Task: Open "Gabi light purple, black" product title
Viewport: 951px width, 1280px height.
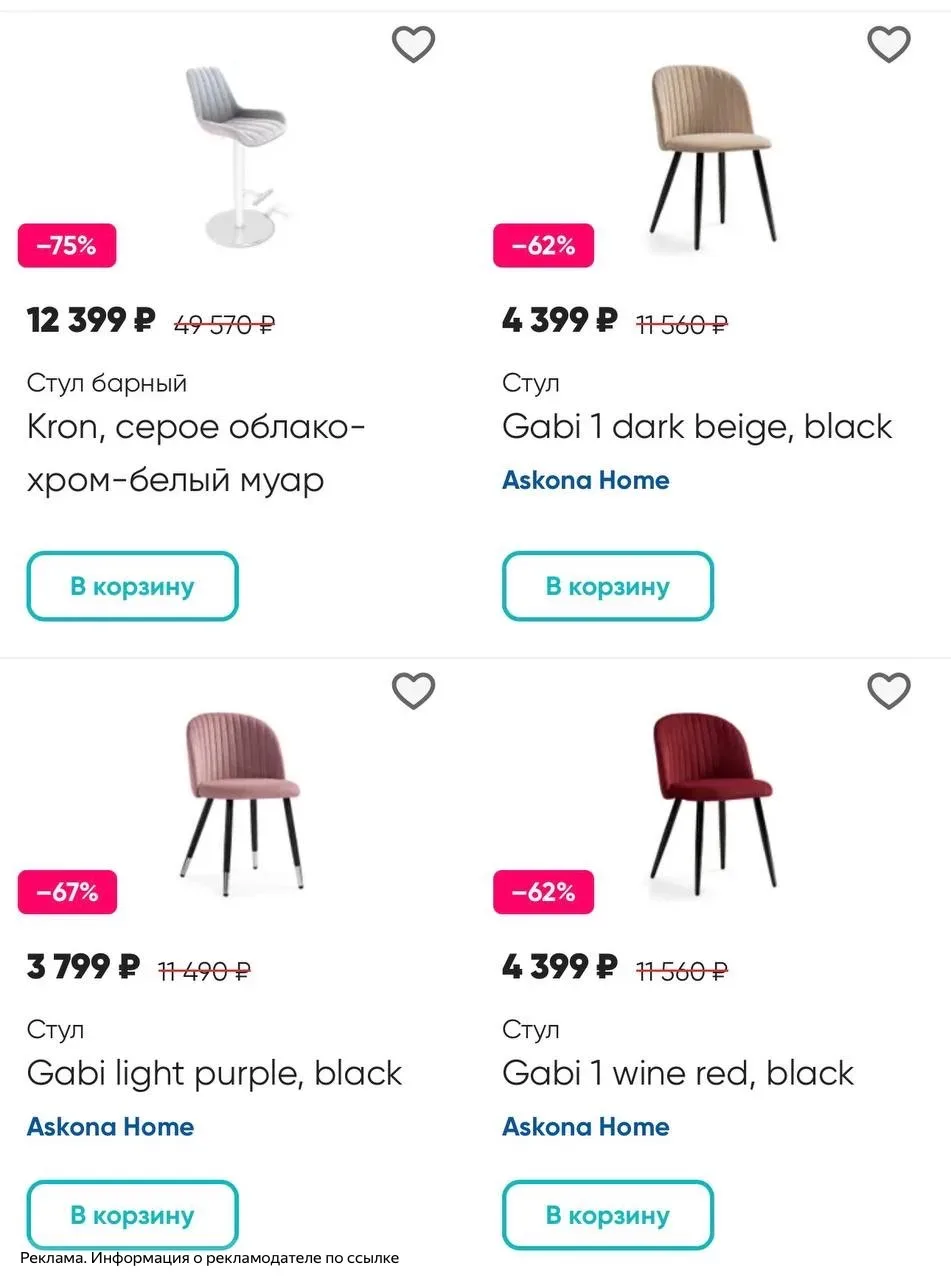Action: coord(214,1073)
